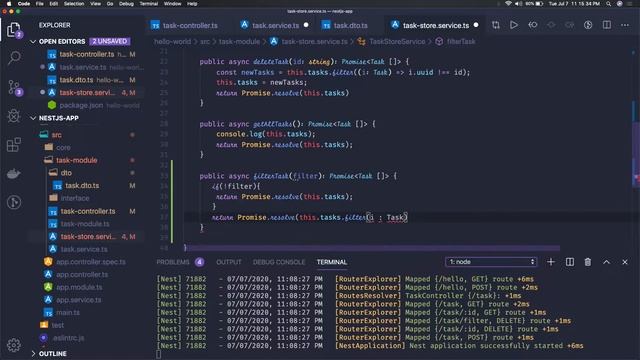Open the Selection menu
The height and width of the screenshot is (360, 640).
click(x=74, y=4)
